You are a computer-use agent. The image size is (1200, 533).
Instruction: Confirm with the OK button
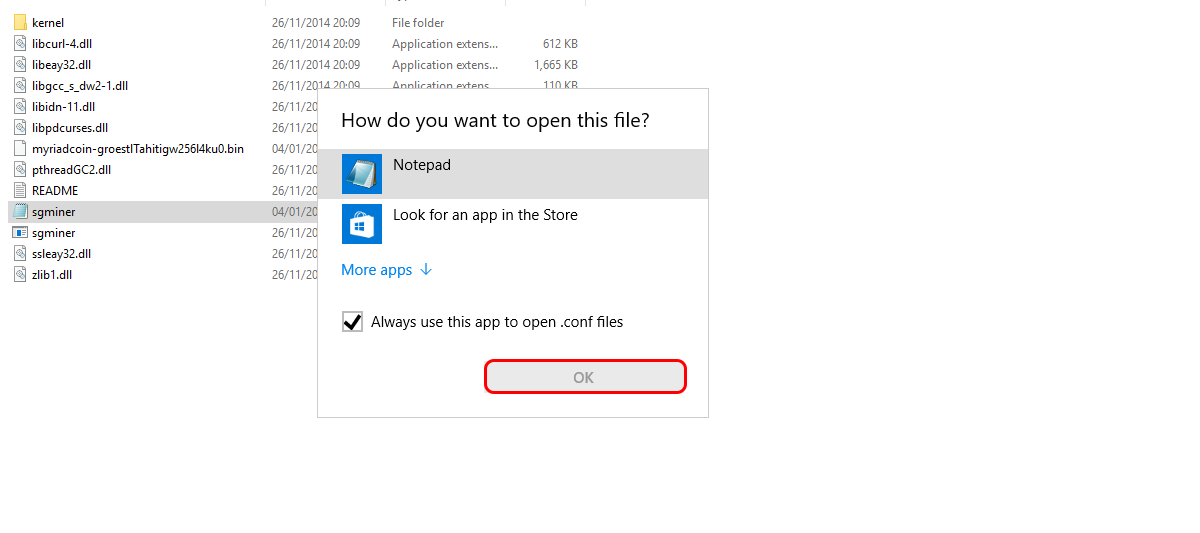[585, 377]
